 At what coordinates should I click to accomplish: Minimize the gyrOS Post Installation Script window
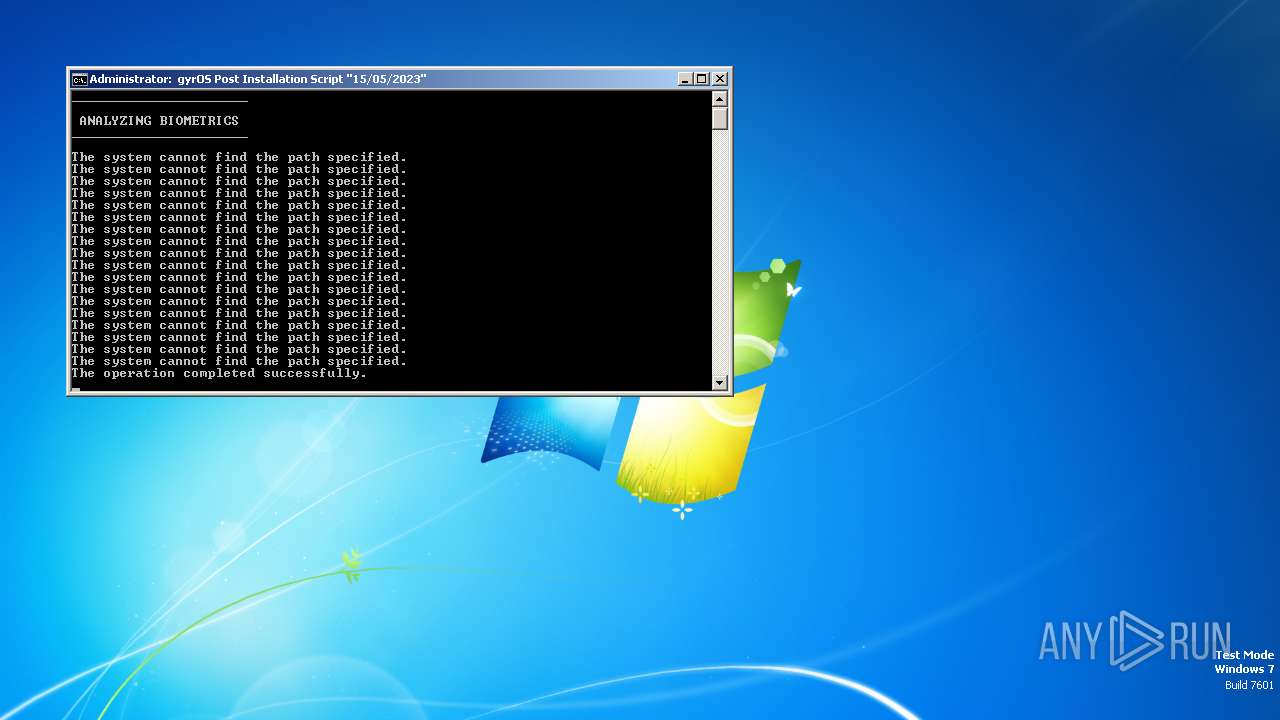(x=685, y=79)
